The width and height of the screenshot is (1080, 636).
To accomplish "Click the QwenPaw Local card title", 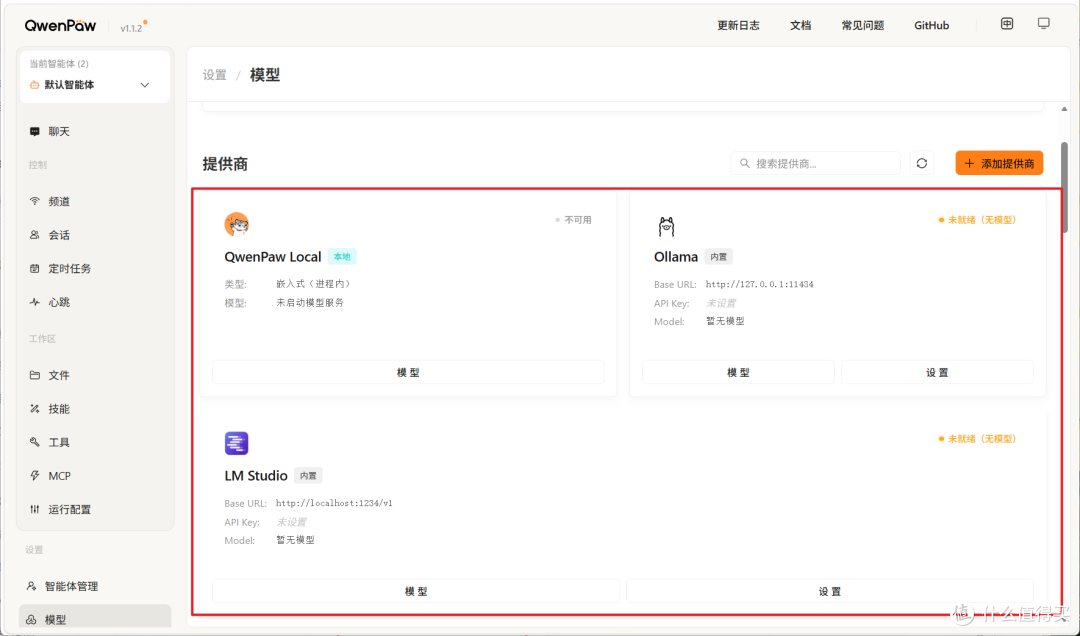I will pos(273,256).
